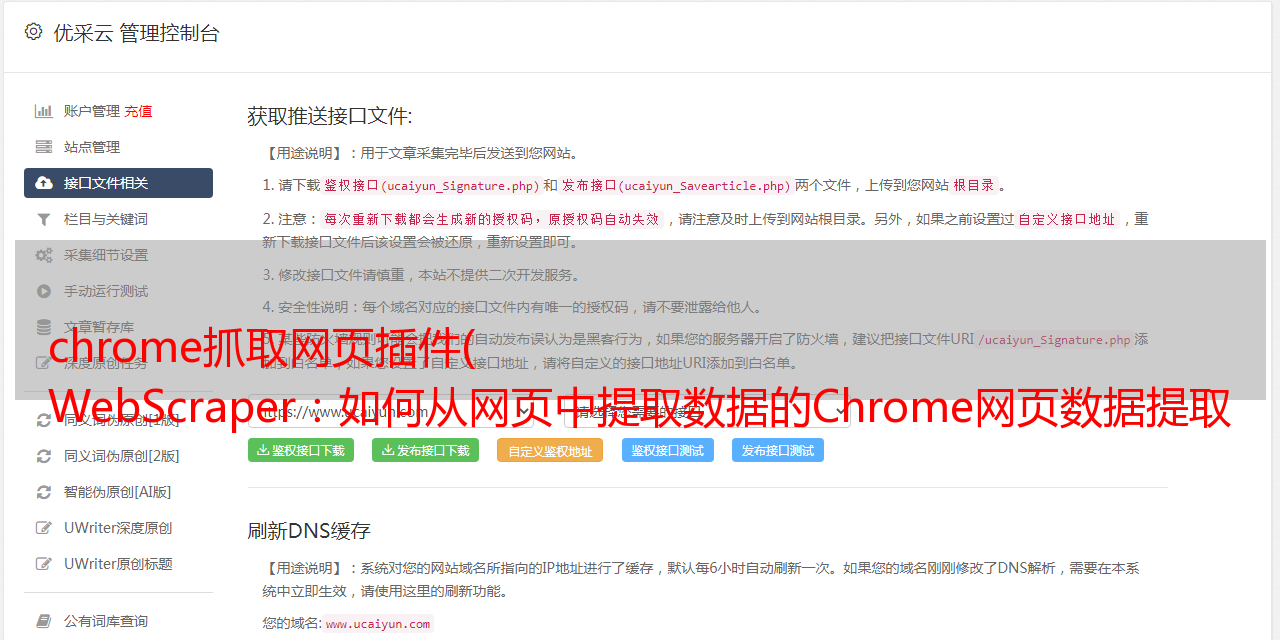Click the green 发布接口下载 button
Screen dimensions: 1280x640
click(425, 450)
